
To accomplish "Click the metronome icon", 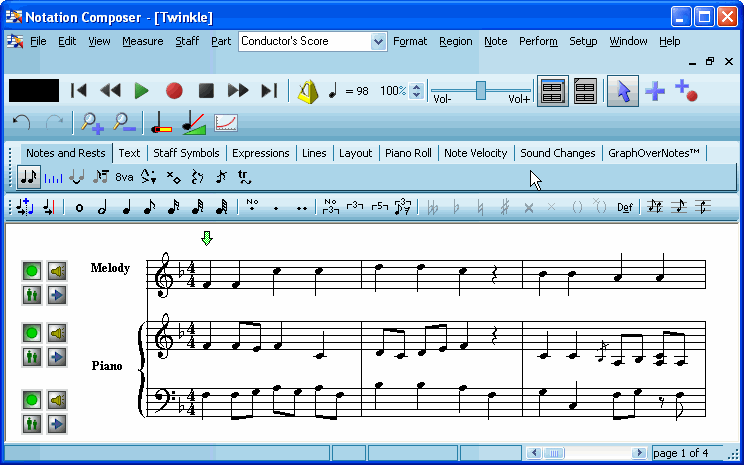I will tap(308, 91).
